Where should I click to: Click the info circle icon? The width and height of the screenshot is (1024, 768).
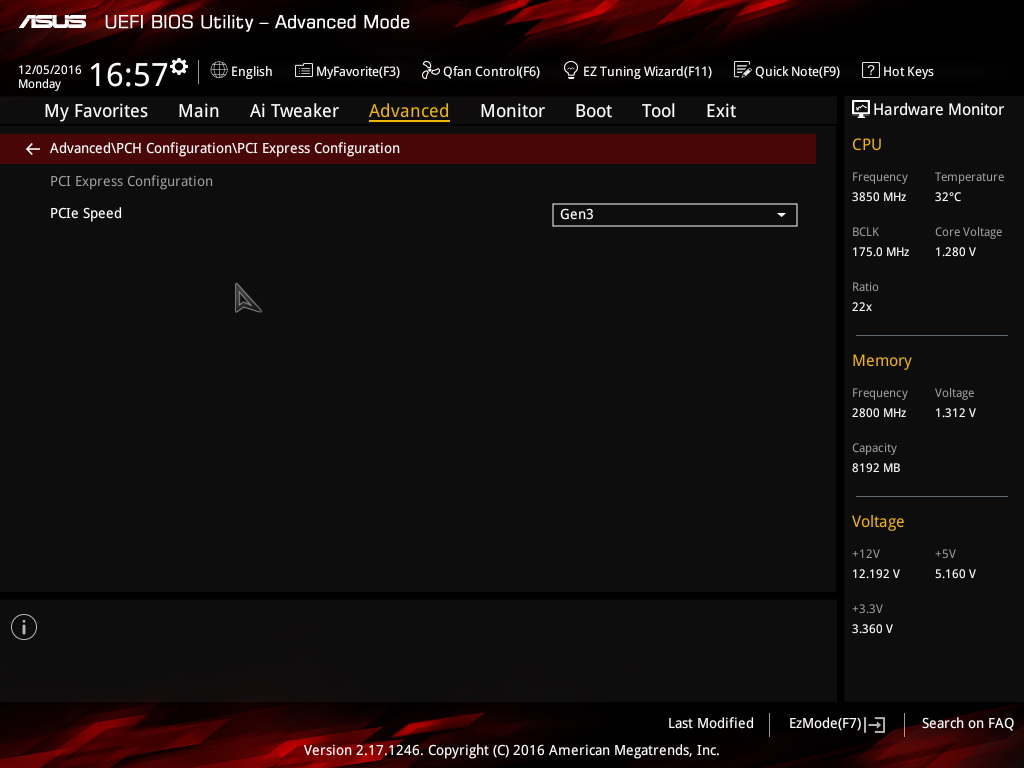pos(24,627)
